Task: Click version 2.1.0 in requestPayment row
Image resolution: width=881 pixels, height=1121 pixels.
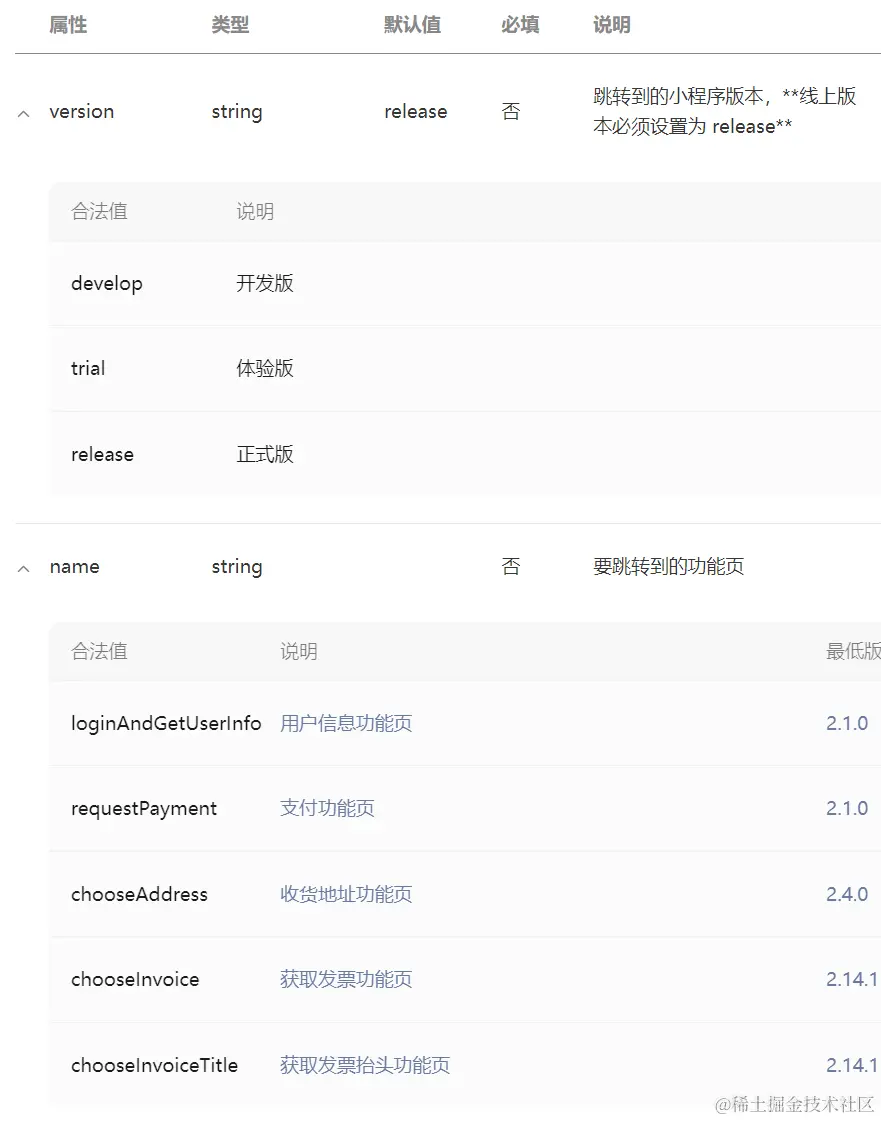Action: click(x=847, y=808)
